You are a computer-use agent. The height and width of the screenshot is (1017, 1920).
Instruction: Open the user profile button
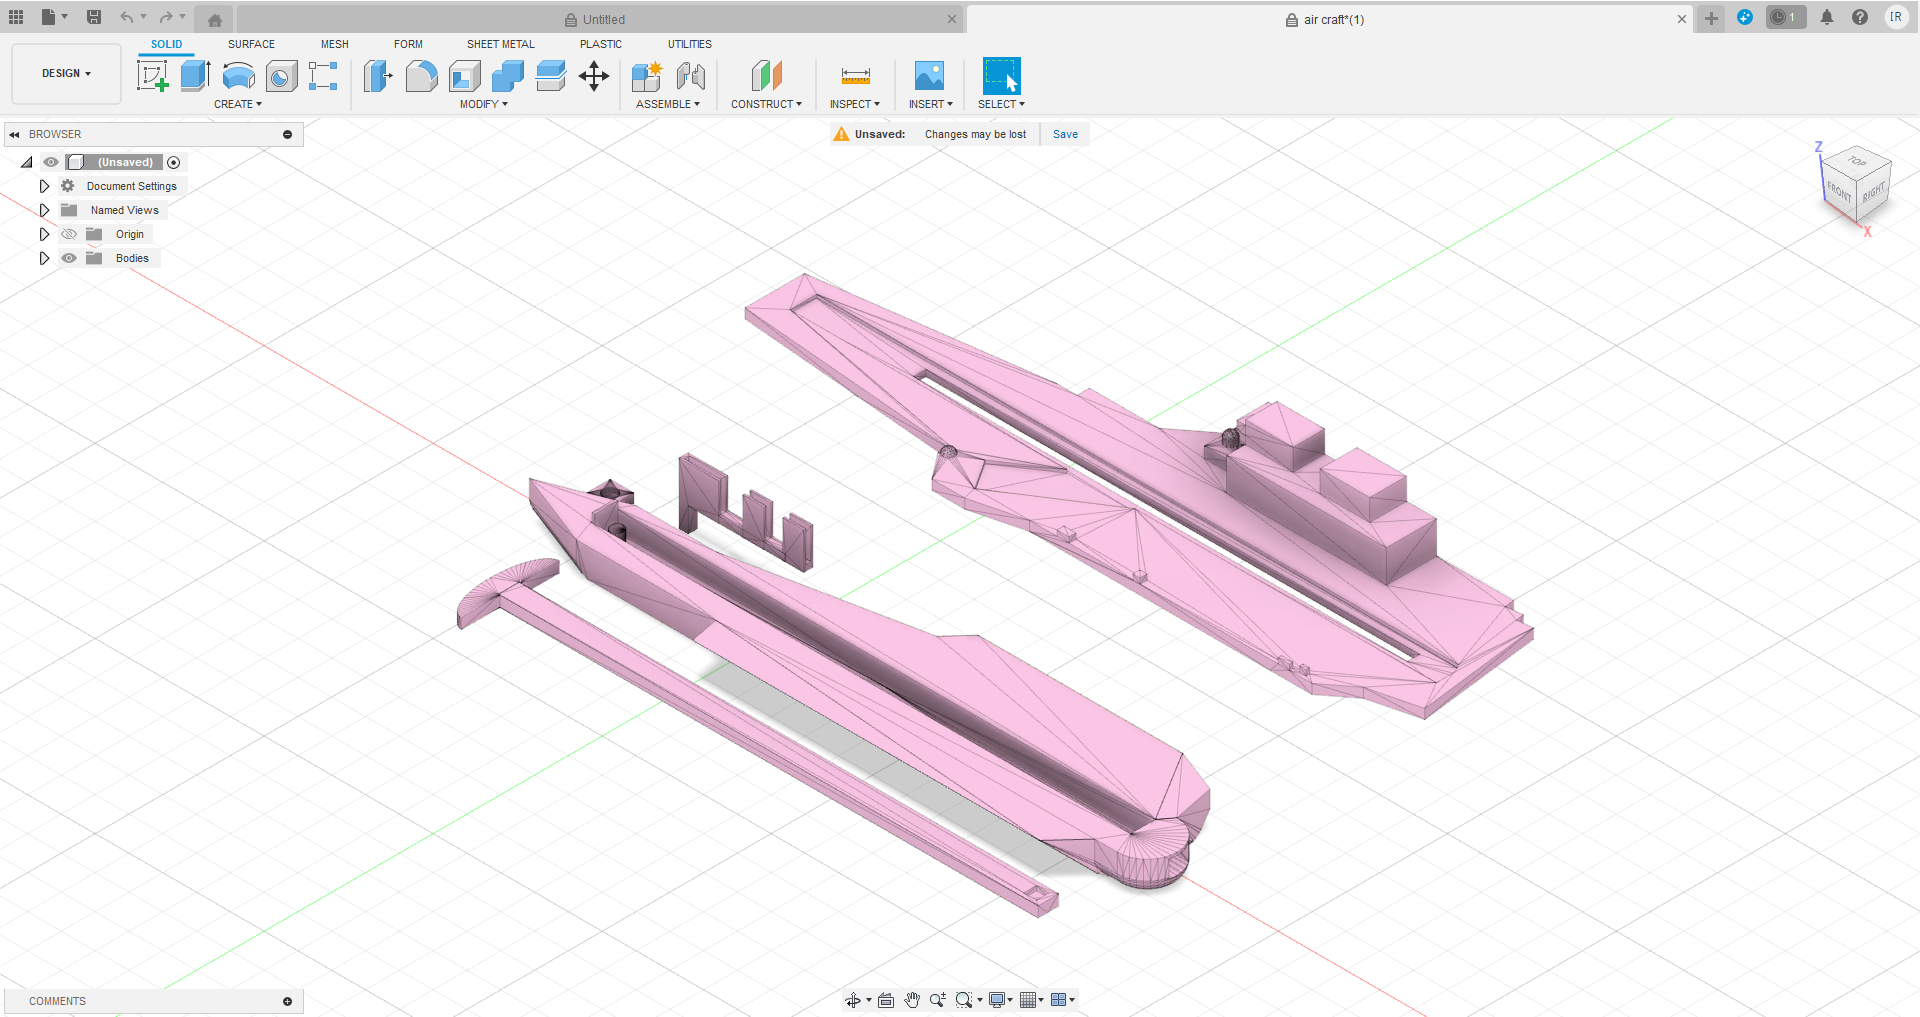pyautogui.click(x=1895, y=17)
